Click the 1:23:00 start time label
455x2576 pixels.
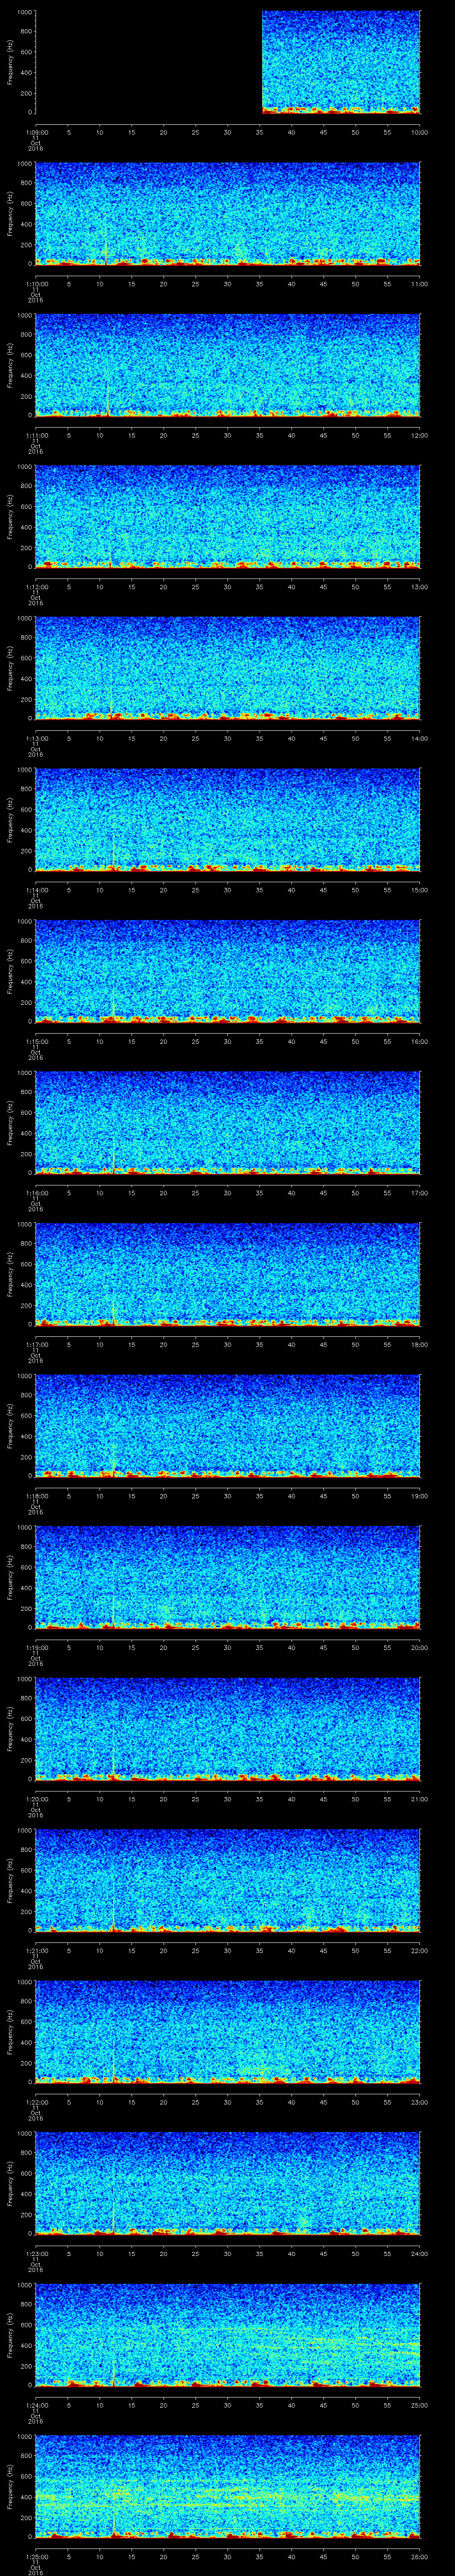click(x=36, y=2253)
